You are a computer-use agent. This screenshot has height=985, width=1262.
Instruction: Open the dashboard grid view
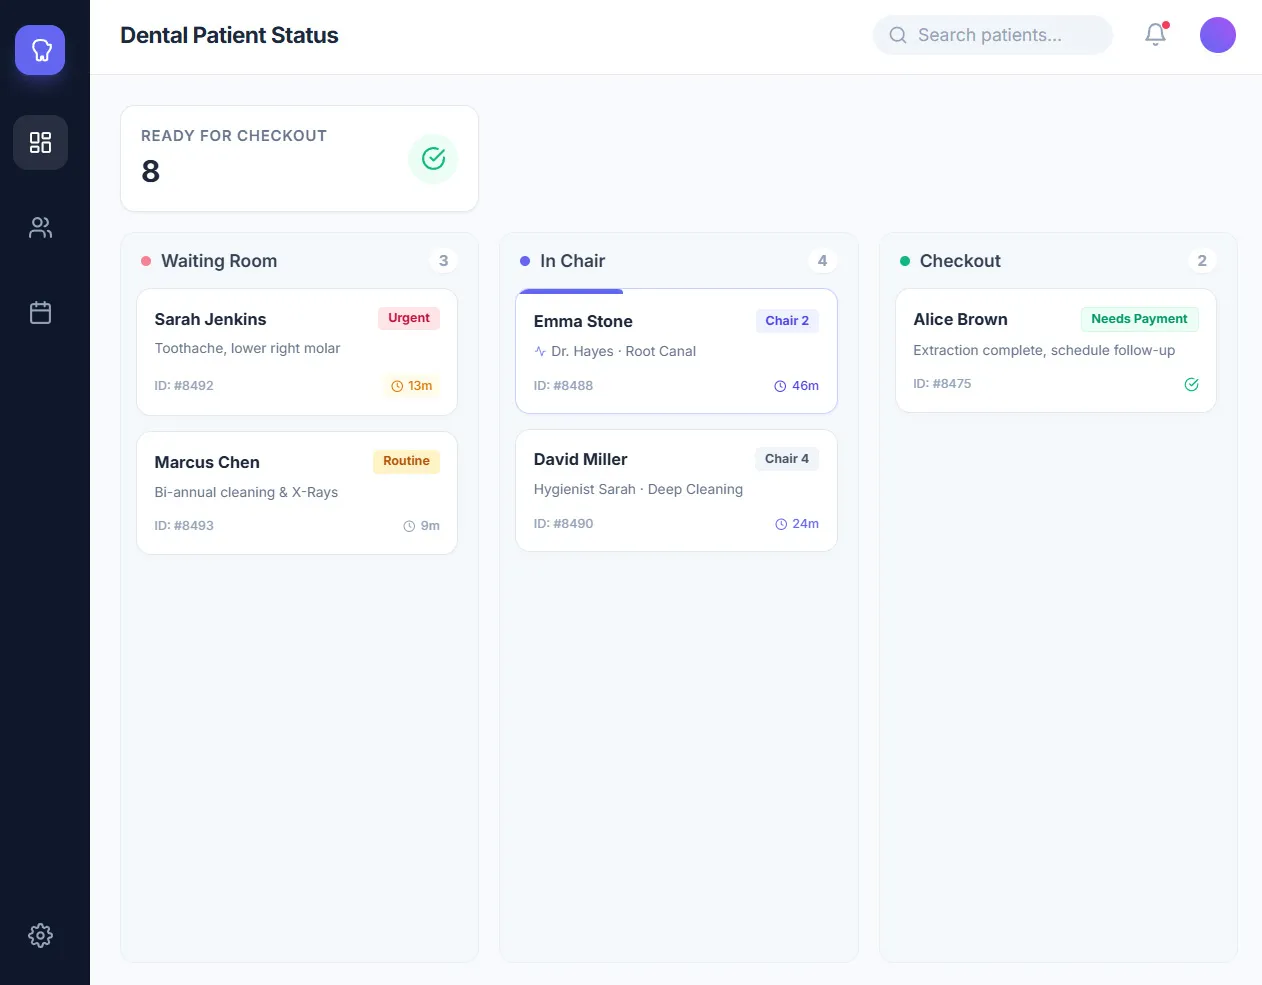[x=40, y=142]
